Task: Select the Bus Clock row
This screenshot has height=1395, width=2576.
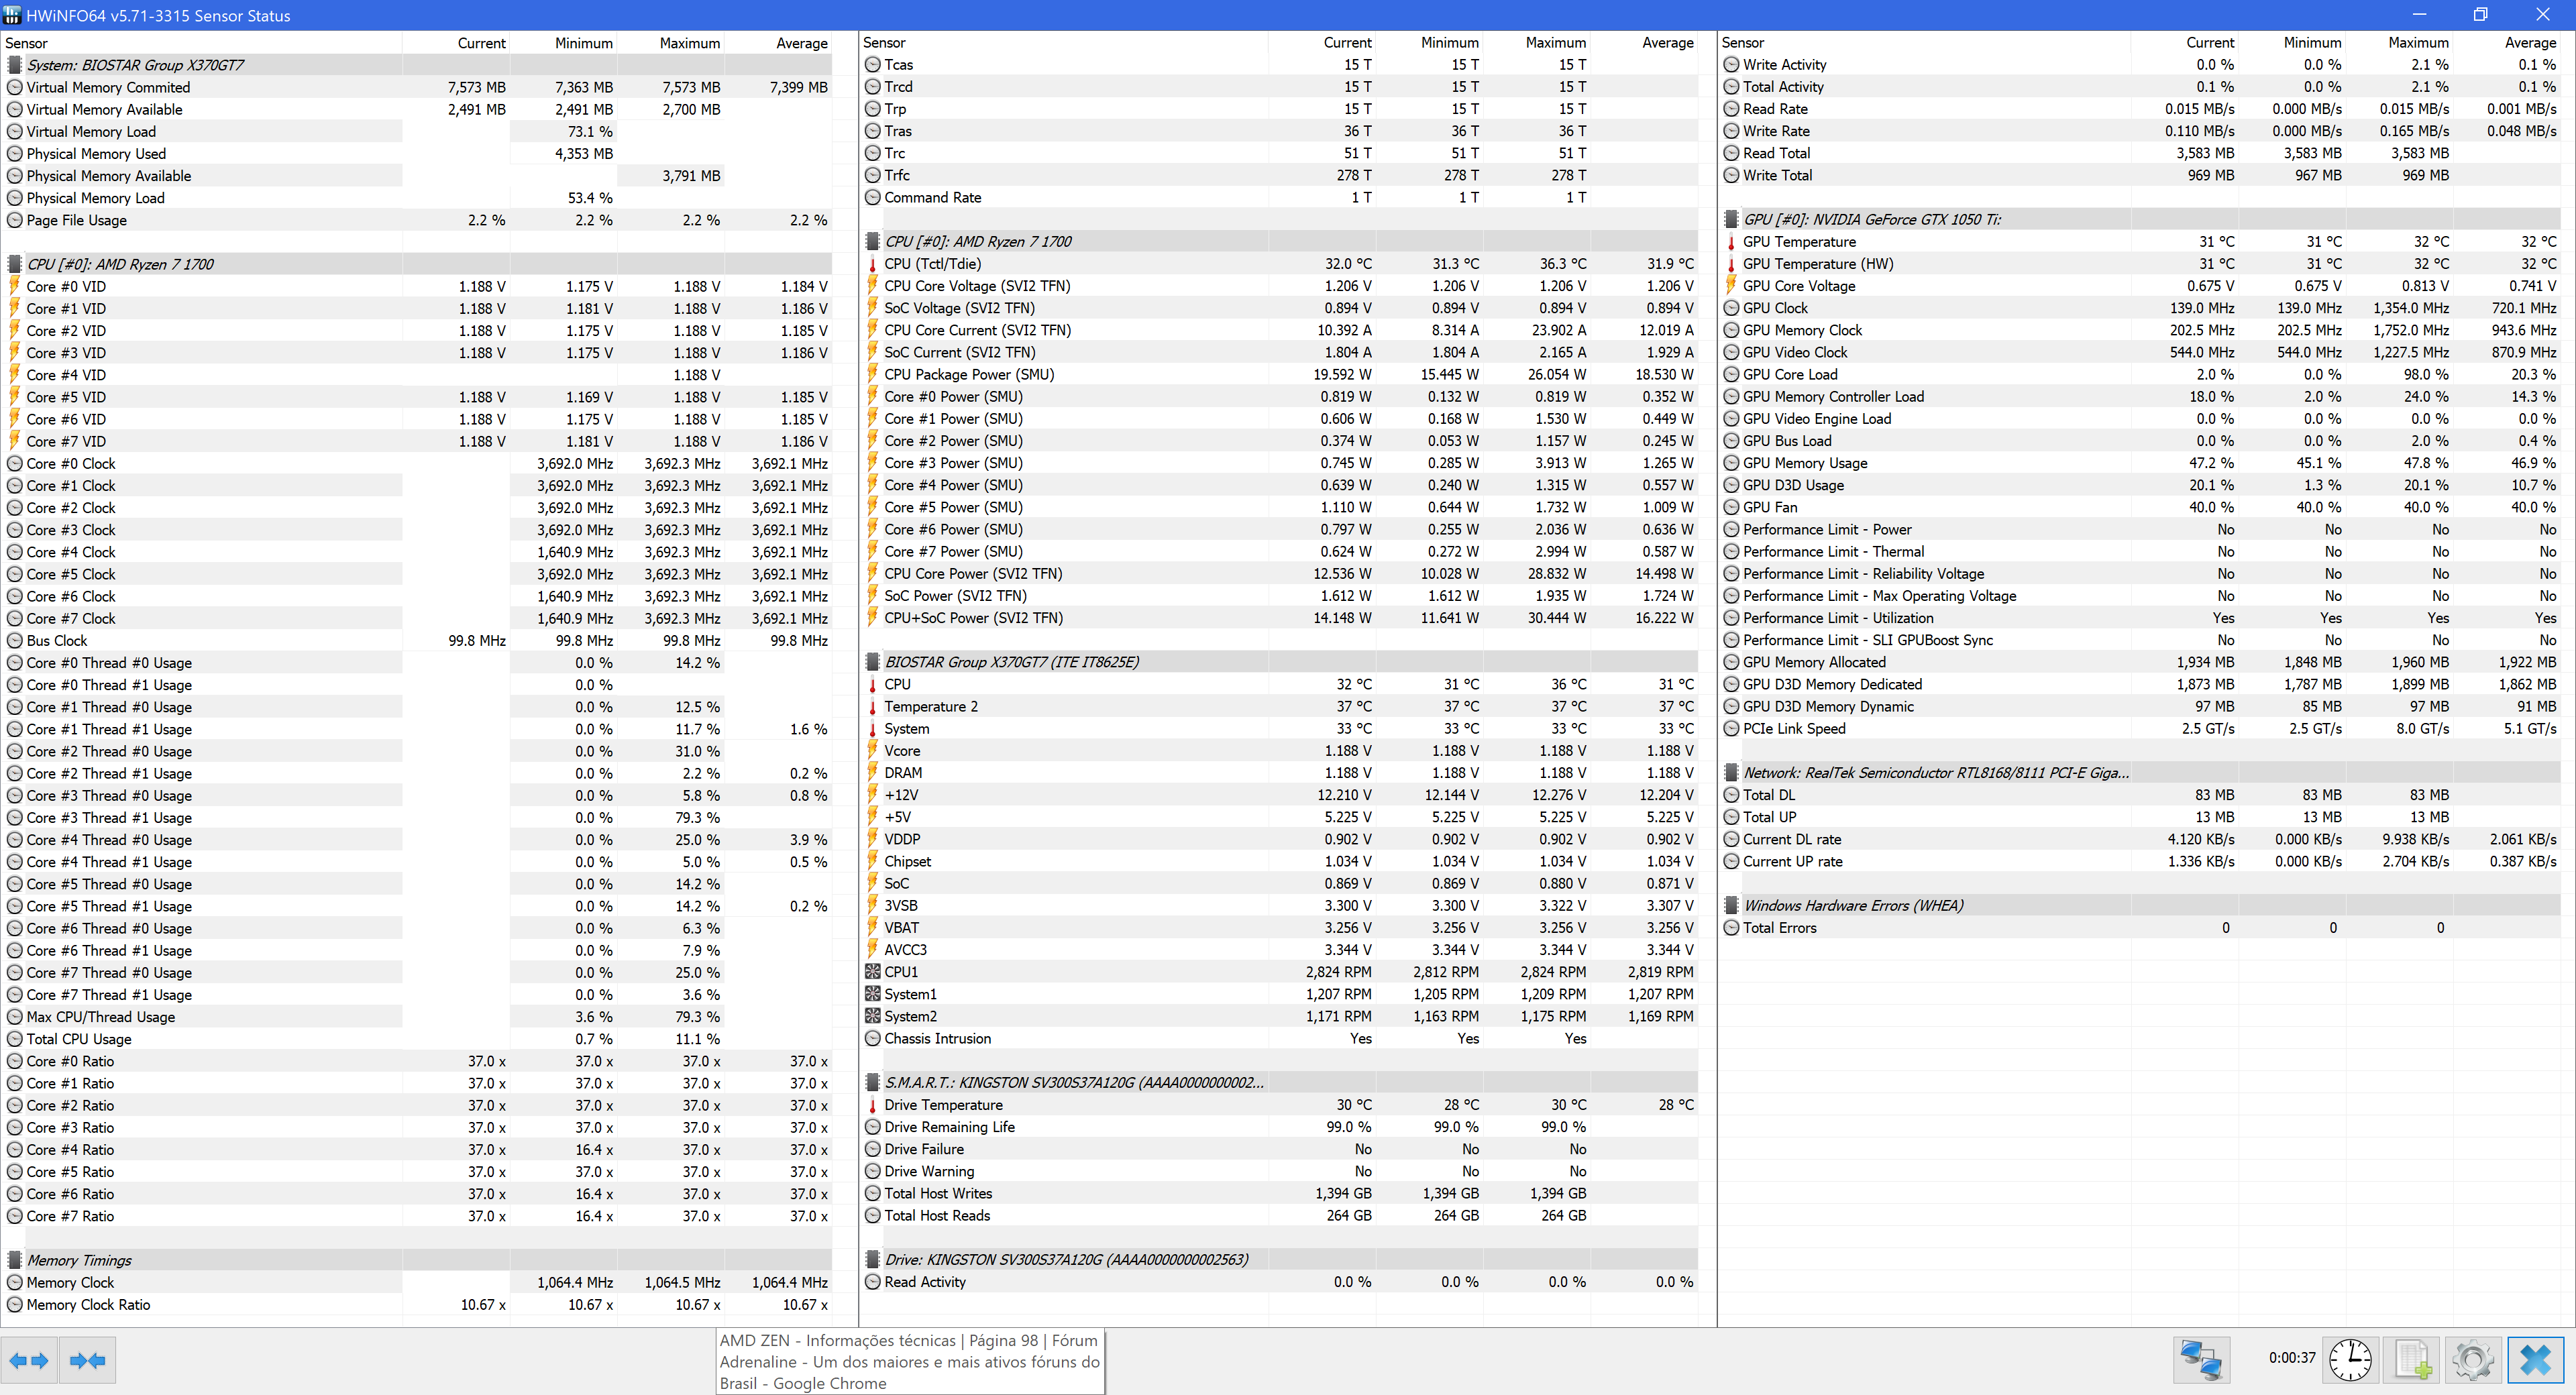Action: point(418,641)
